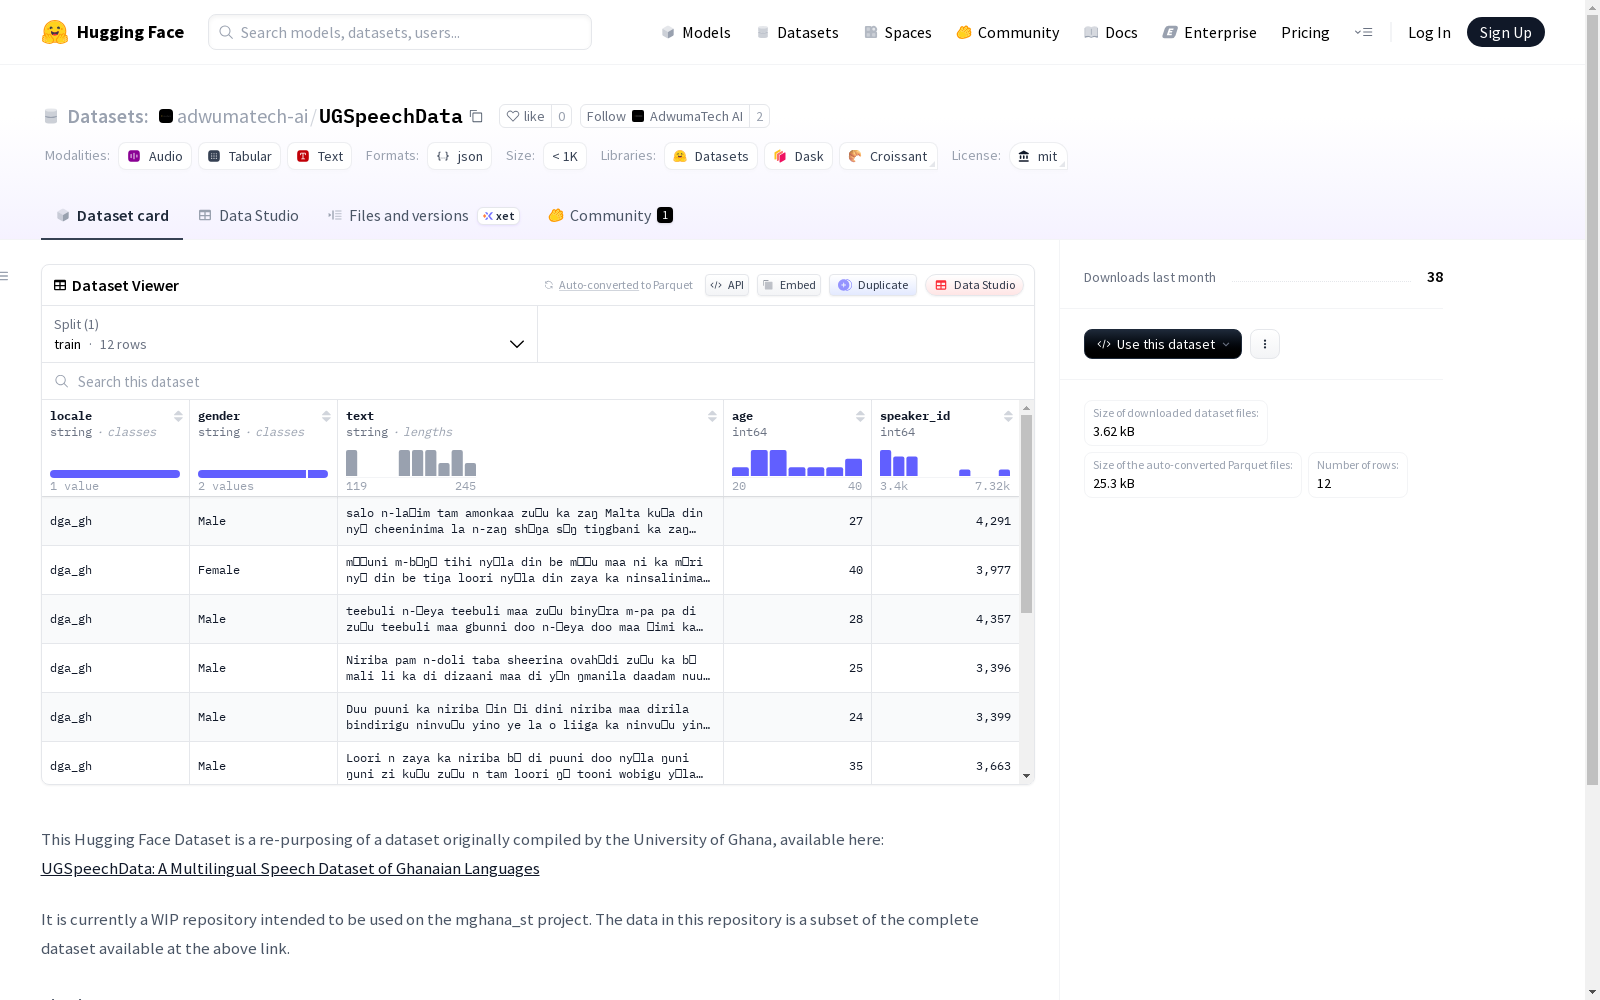Click the table scroll down arrow
Image resolution: width=1600 pixels, height=1000 pixels.
(1026, 776)
